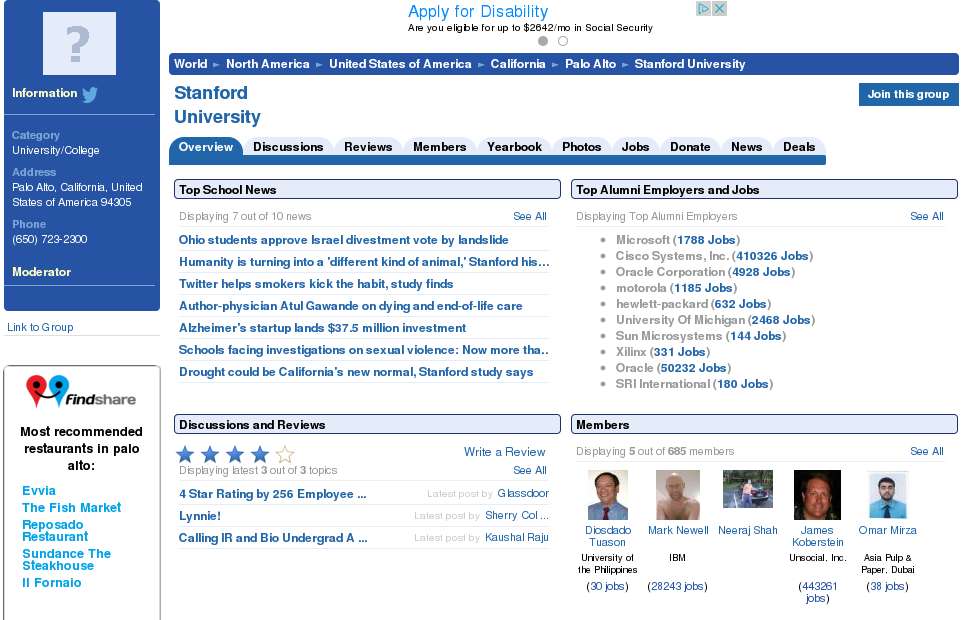Open the Jobs tab

point(635,147)
